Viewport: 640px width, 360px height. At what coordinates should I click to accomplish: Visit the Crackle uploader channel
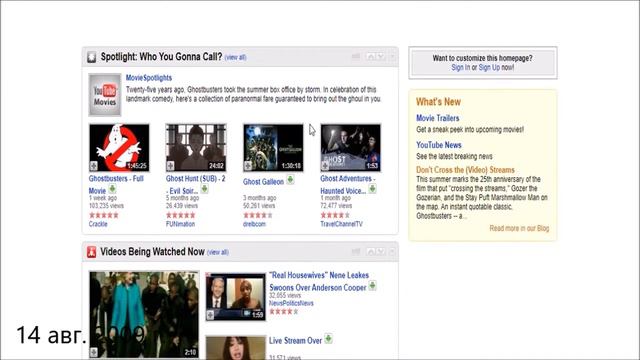[x=98, y=224]
